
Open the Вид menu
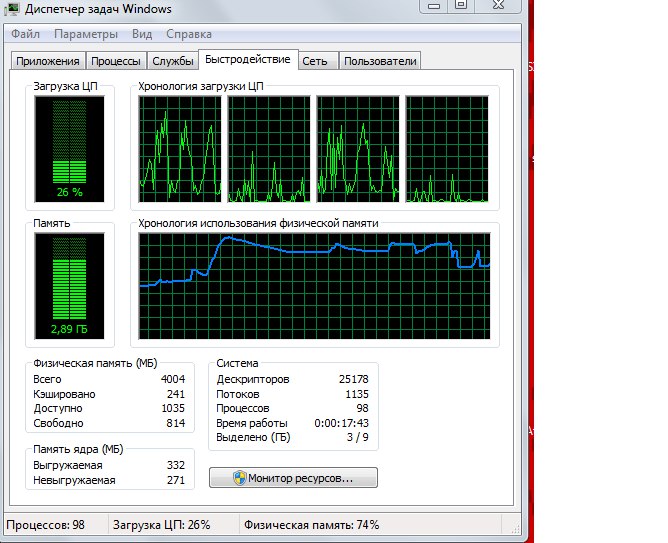(x=142, y=34)
